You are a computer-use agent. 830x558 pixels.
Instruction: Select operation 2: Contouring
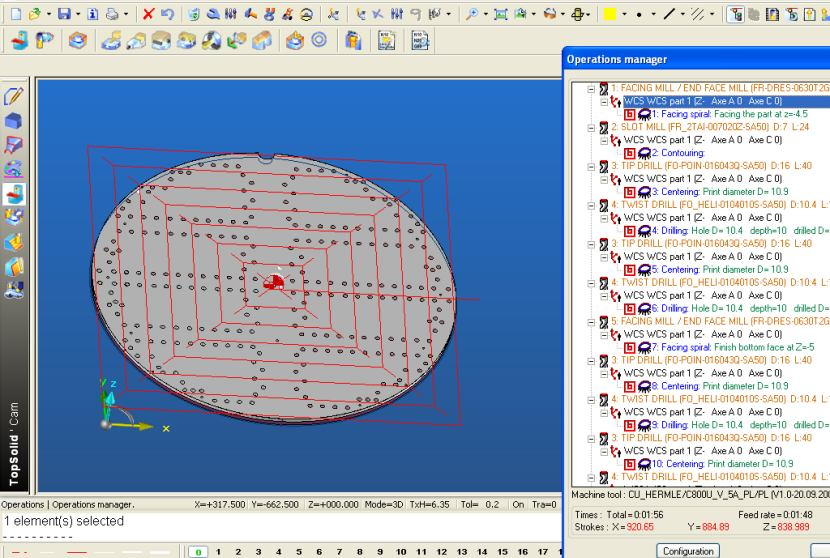(x=678, y=153)
